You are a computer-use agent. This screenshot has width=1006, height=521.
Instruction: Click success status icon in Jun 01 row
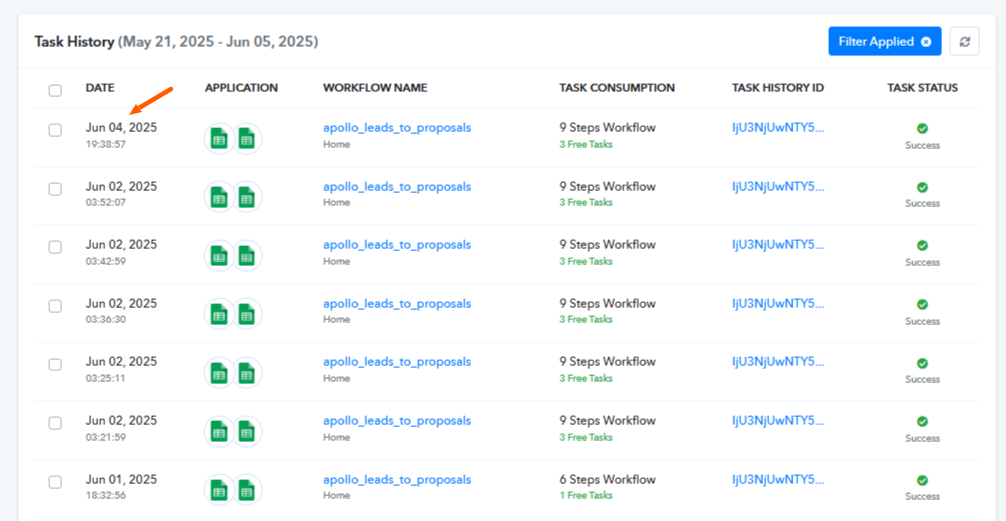pos(923,480)
